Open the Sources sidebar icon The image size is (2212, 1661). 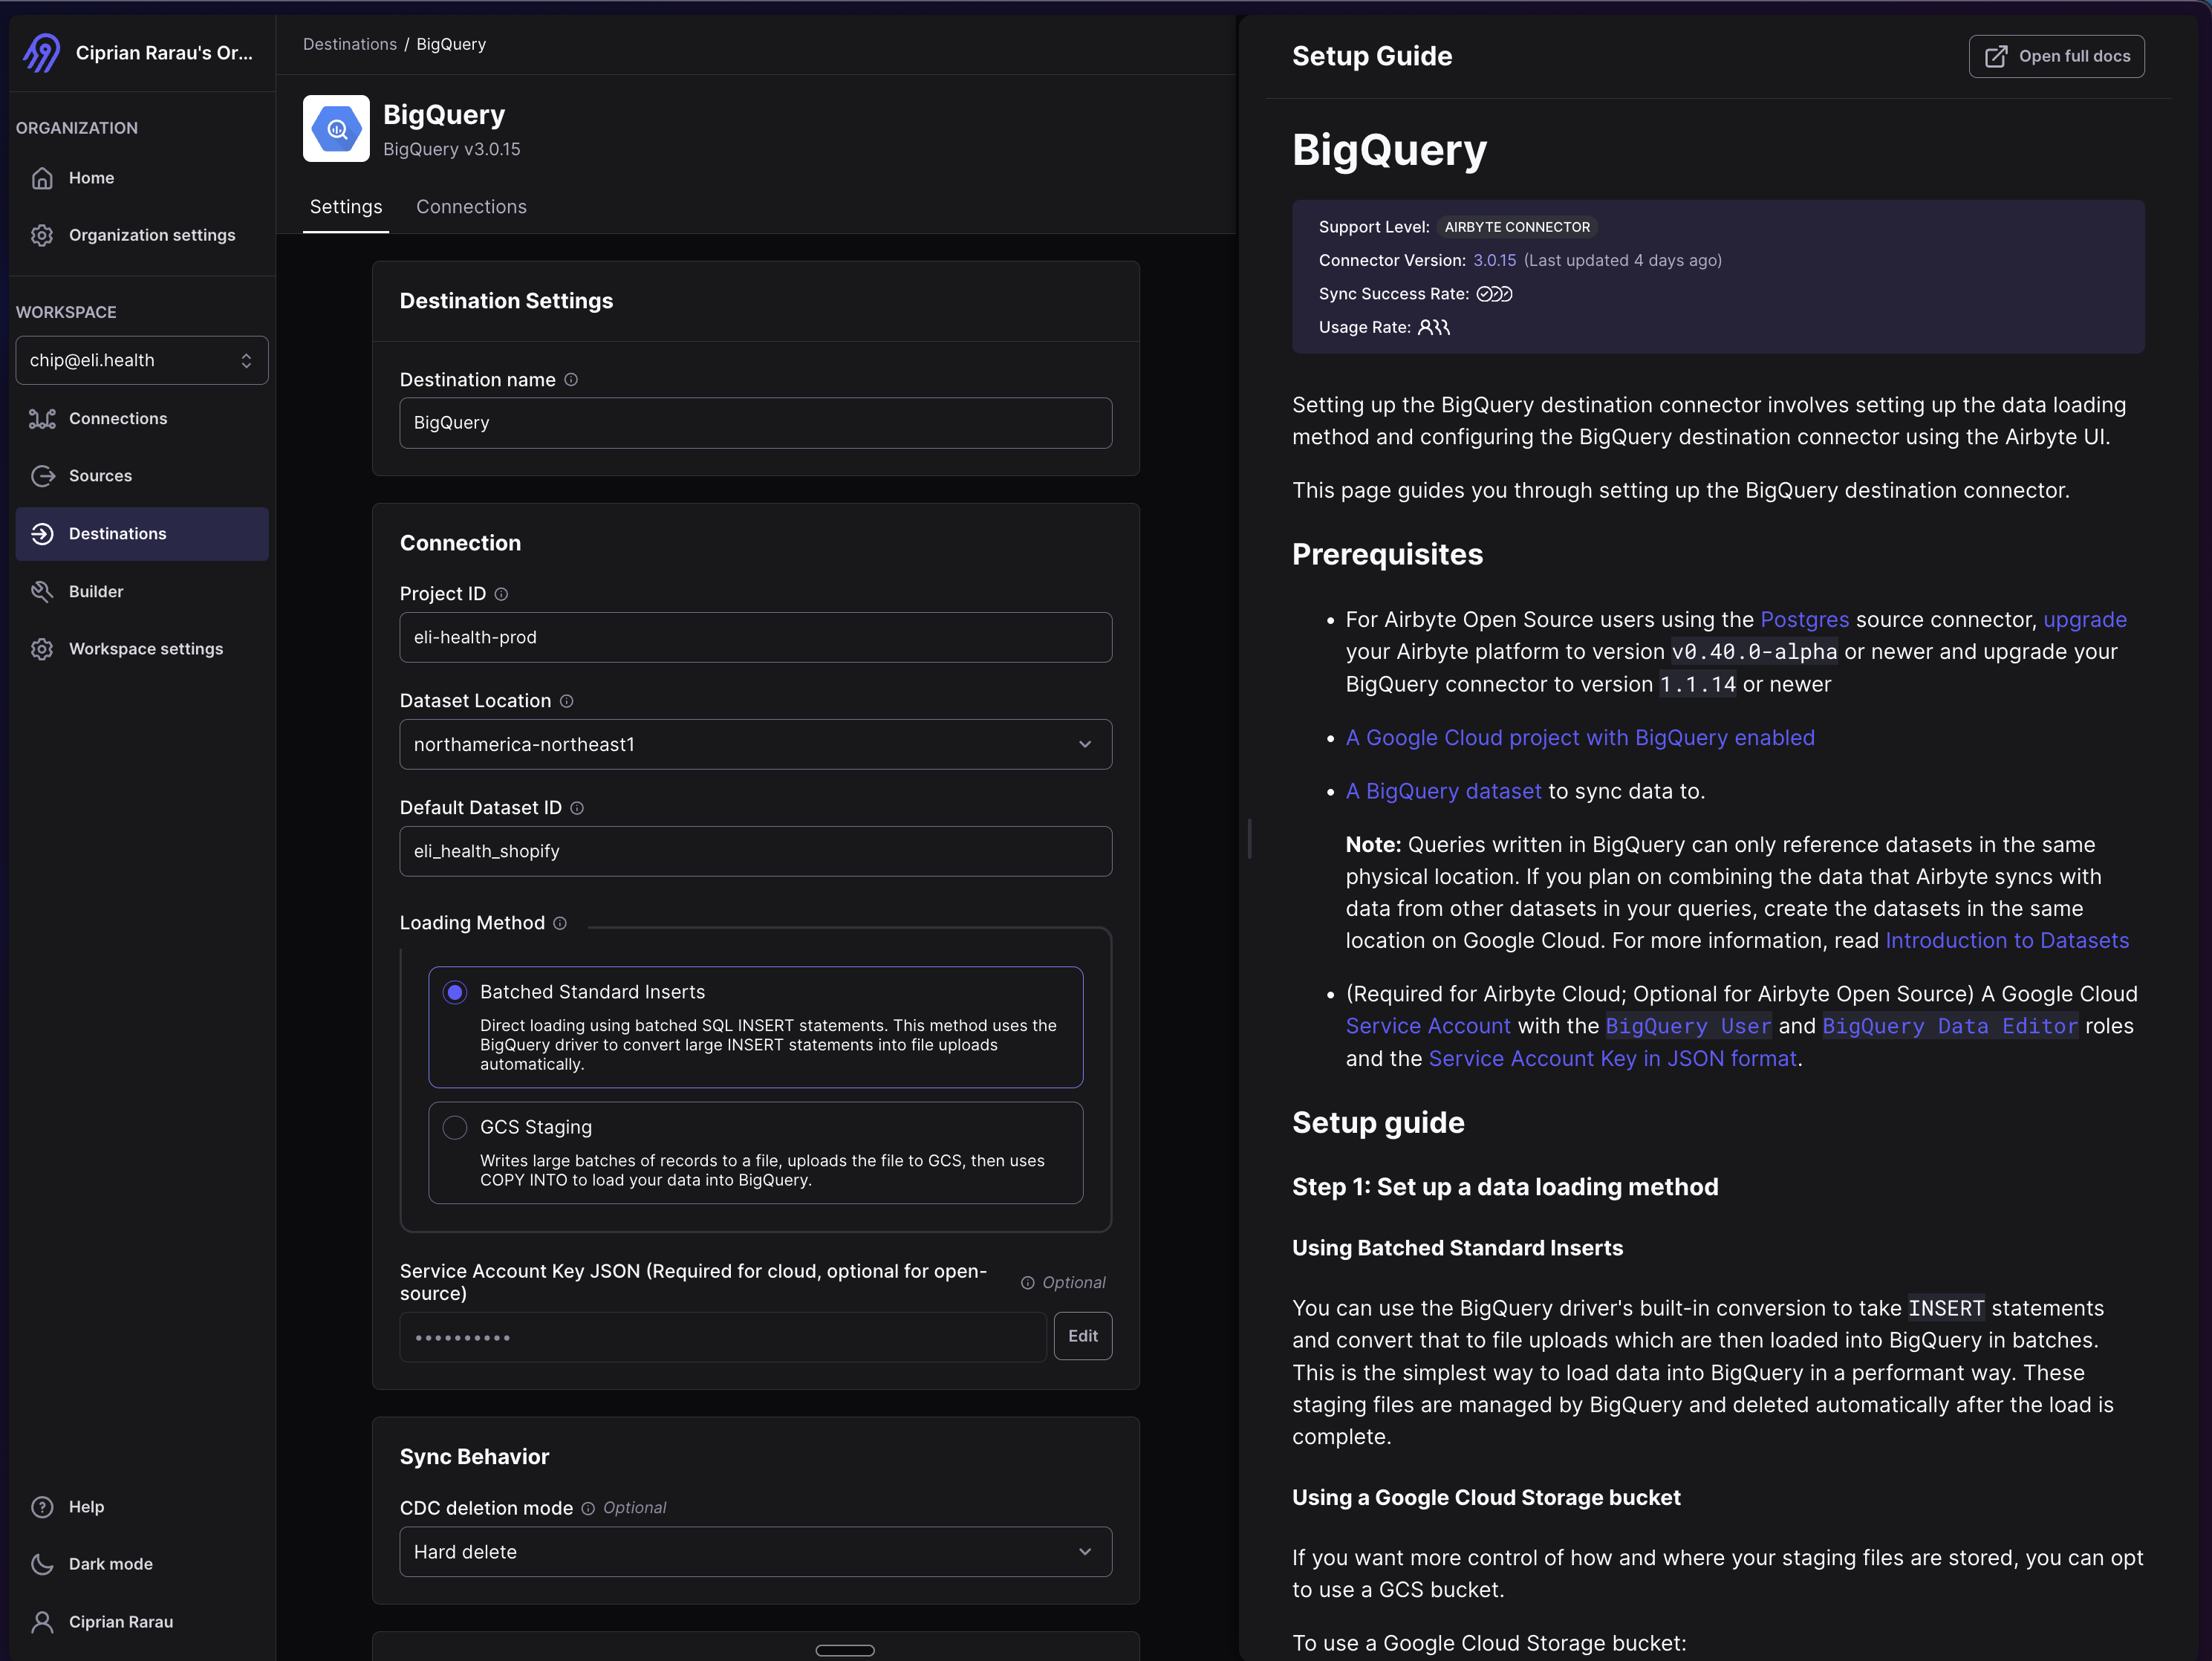click(x=42, y=476)
